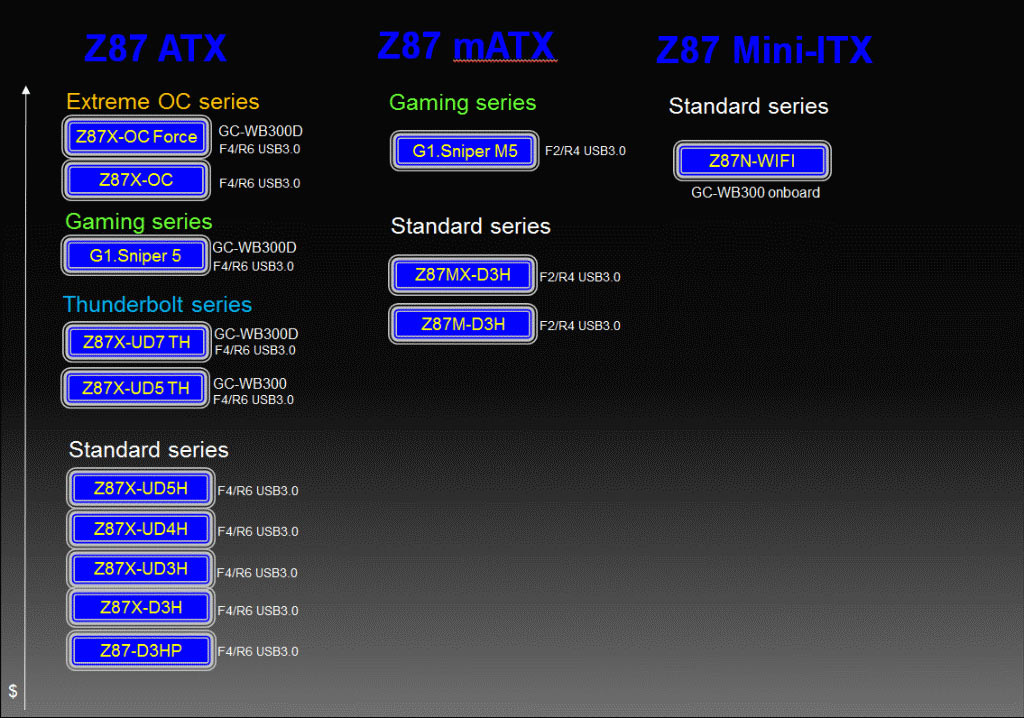
Task: Open the G1.Sniper 5 model box
Action: click(x=136, y=255)
